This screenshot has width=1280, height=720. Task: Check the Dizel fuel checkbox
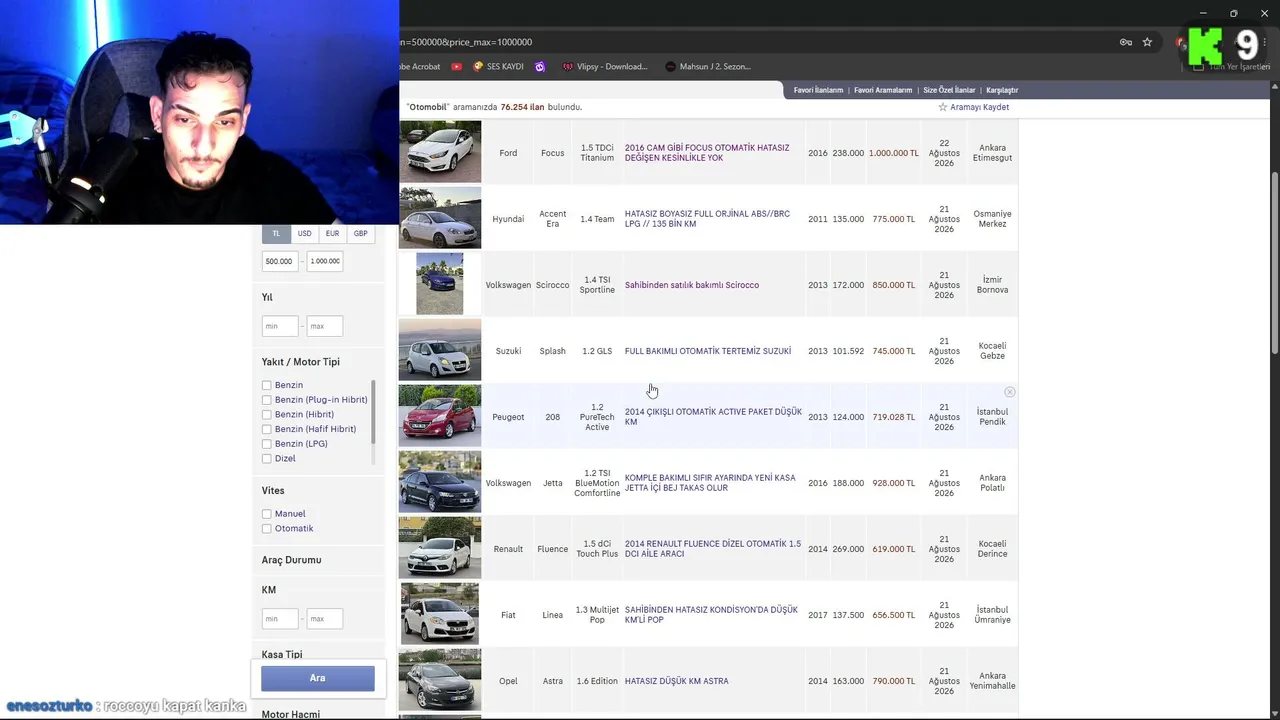click(x=267, y=459)
